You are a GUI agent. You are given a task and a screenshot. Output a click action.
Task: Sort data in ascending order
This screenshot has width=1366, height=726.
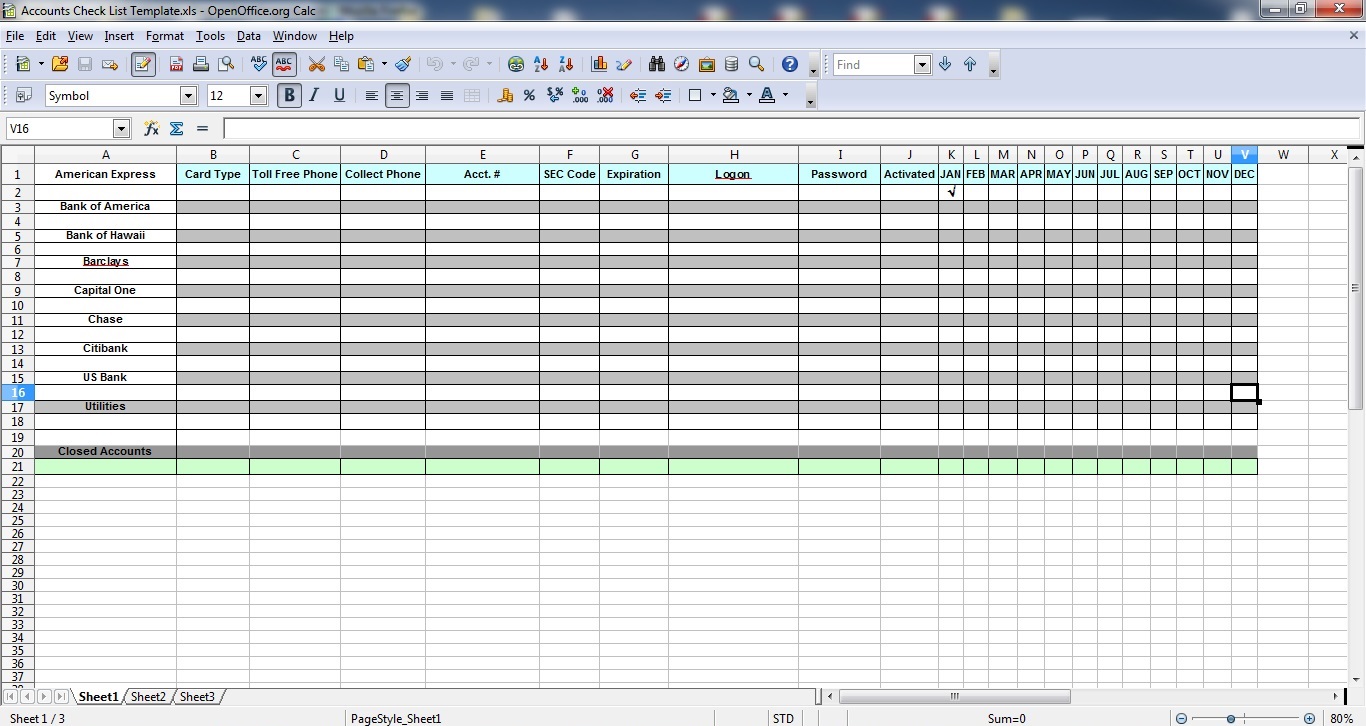pos(541,64)
